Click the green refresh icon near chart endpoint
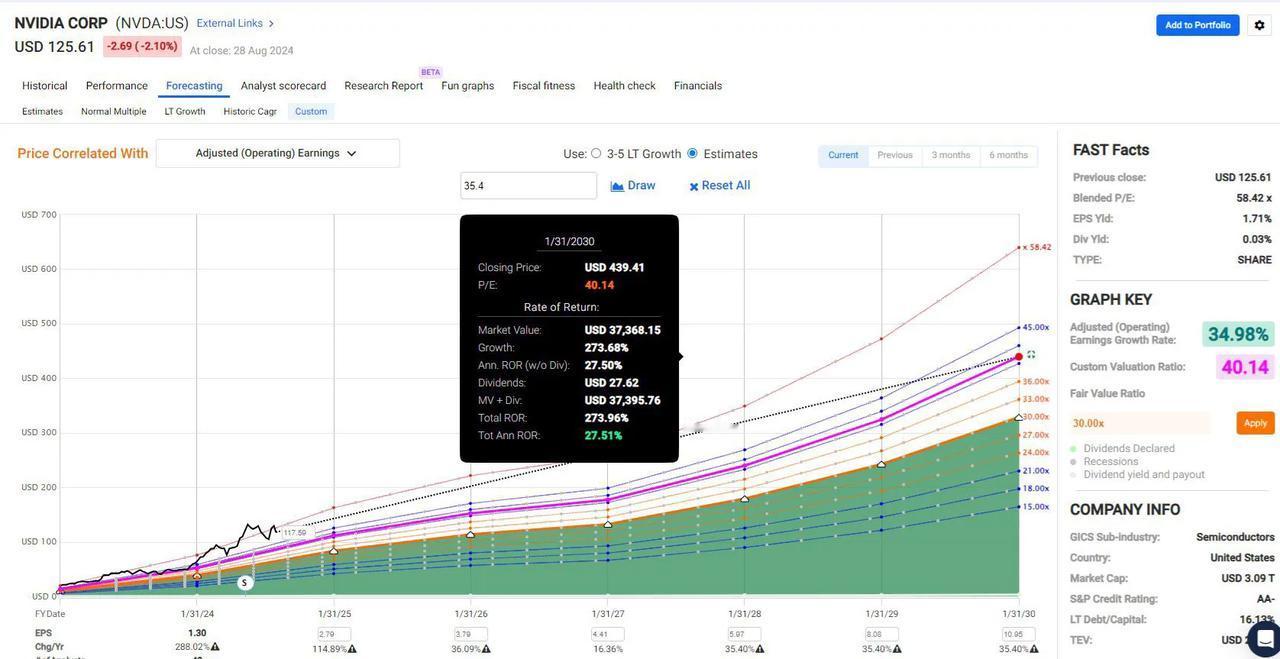The height and width of the screenshot is (659, 1280). tap(1031, 354)
